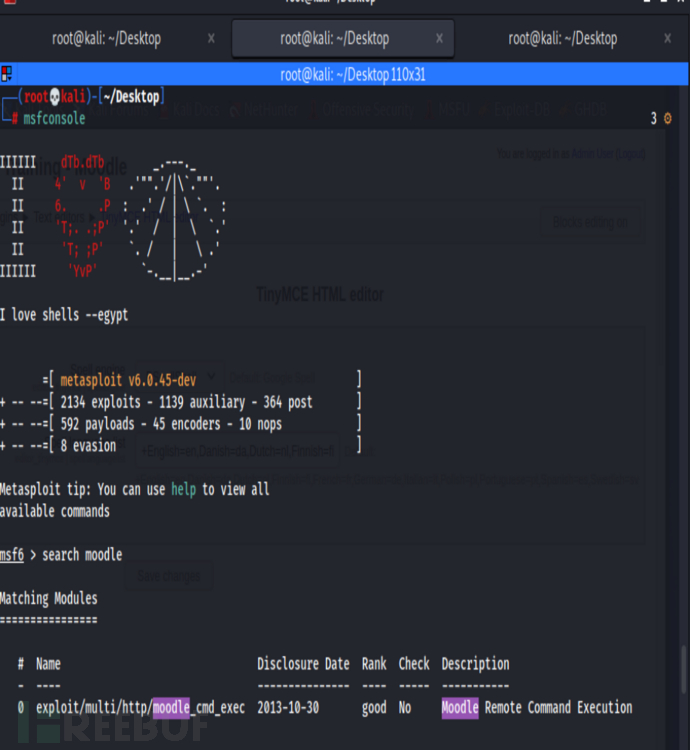This screenshot has height=750, width=690.
Task: Click the '~/Desktop' path in the prompt
Action: (x=131, y=97)
